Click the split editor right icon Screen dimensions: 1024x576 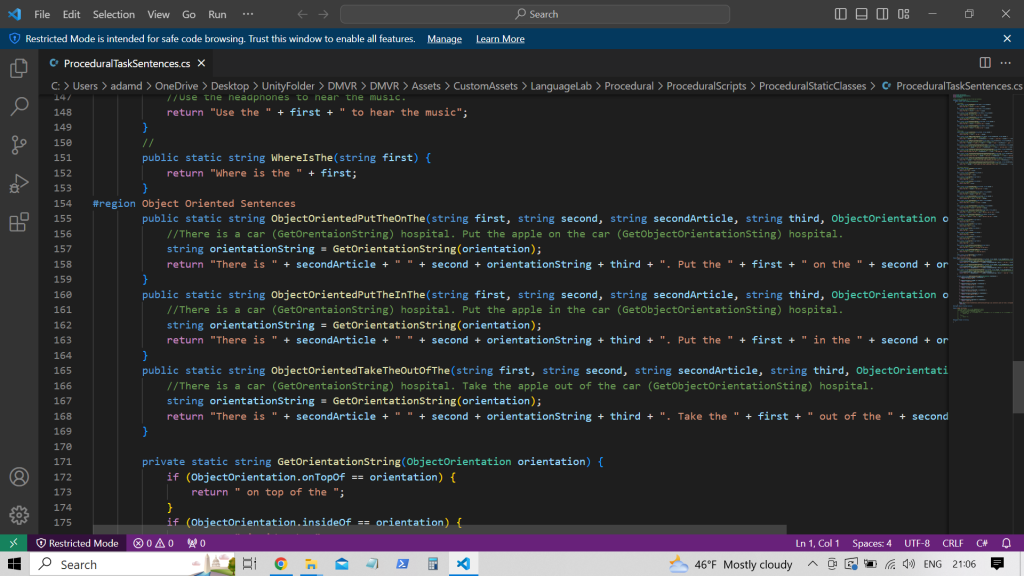985,63
